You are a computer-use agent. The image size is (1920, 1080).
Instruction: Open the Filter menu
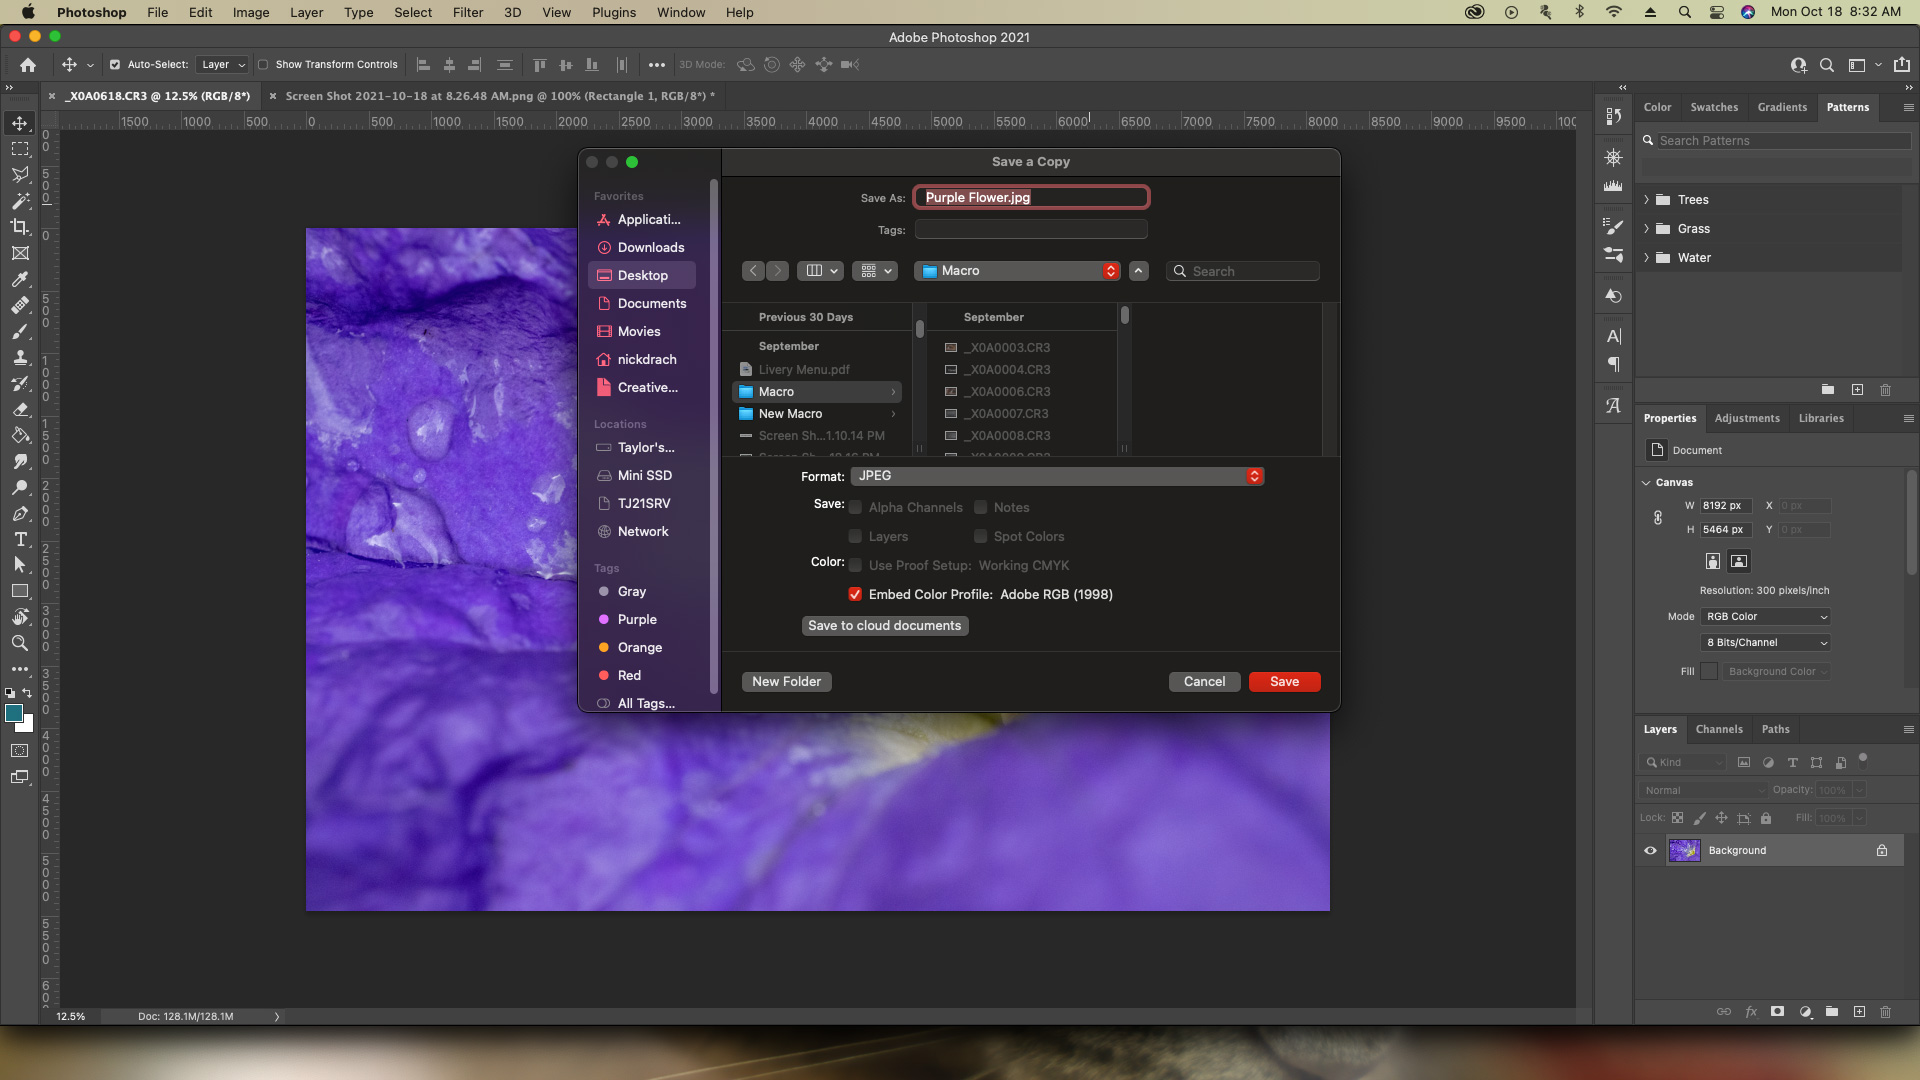click(x=467, y=12)
